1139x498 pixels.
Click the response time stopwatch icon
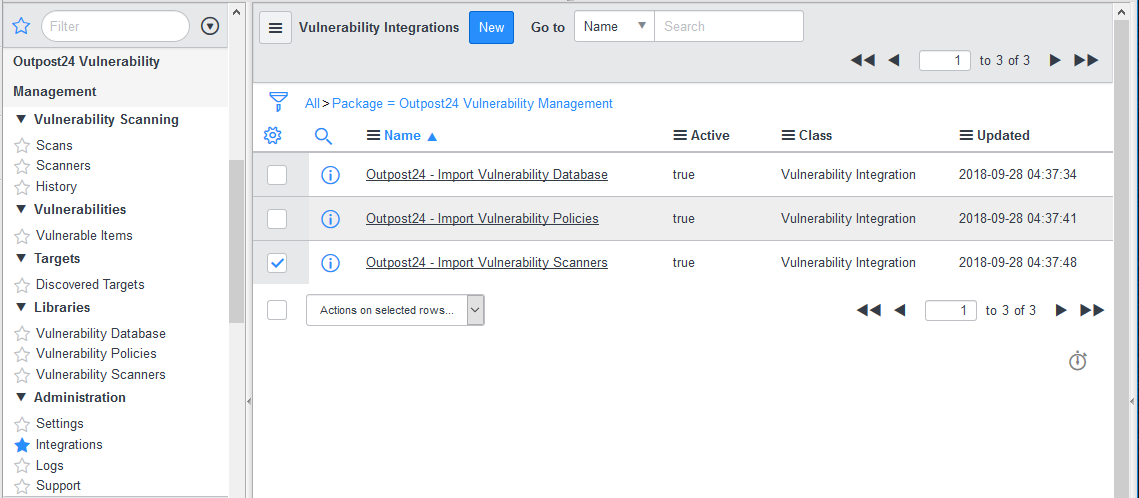tap(1077, 361)
